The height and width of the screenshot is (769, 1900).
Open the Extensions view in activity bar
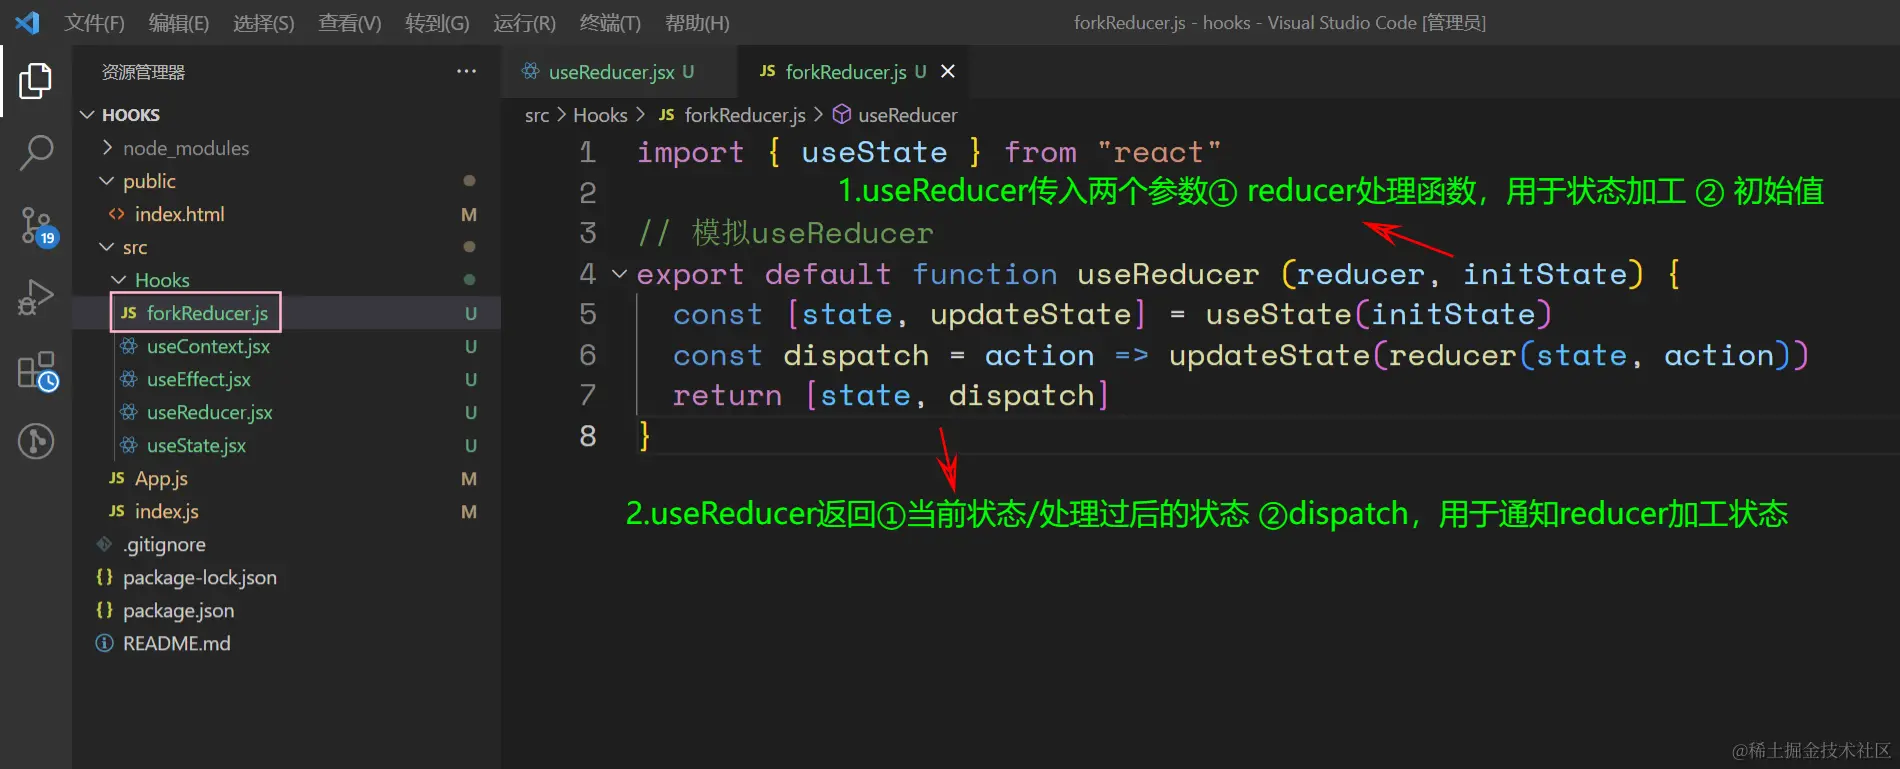click(x=37, y=371)
